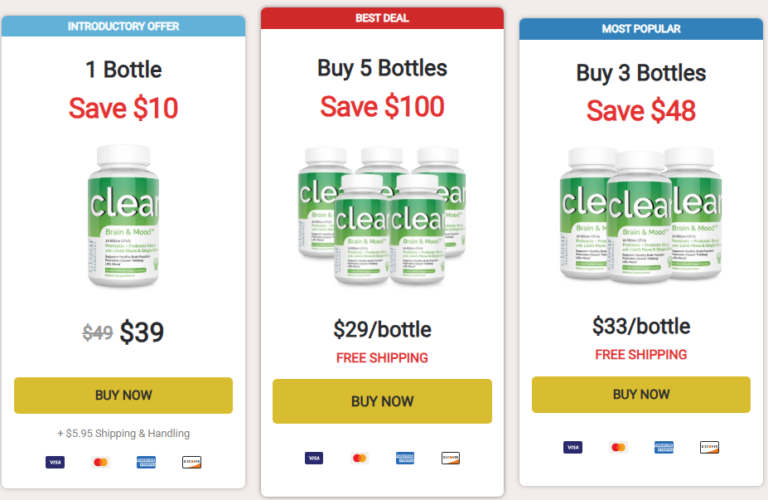Click Mastercard icon under 5 Bottles offer

coord(360,458)
